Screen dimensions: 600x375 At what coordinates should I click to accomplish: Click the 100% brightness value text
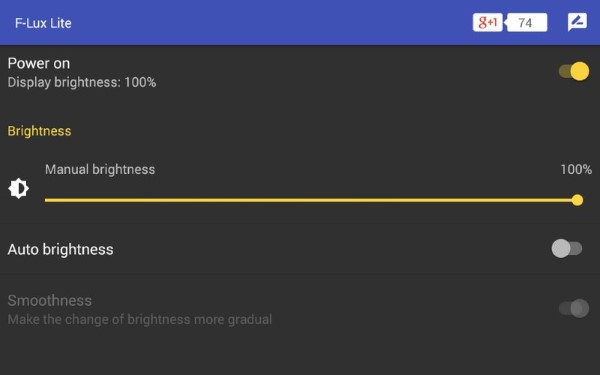coord(576,170)
